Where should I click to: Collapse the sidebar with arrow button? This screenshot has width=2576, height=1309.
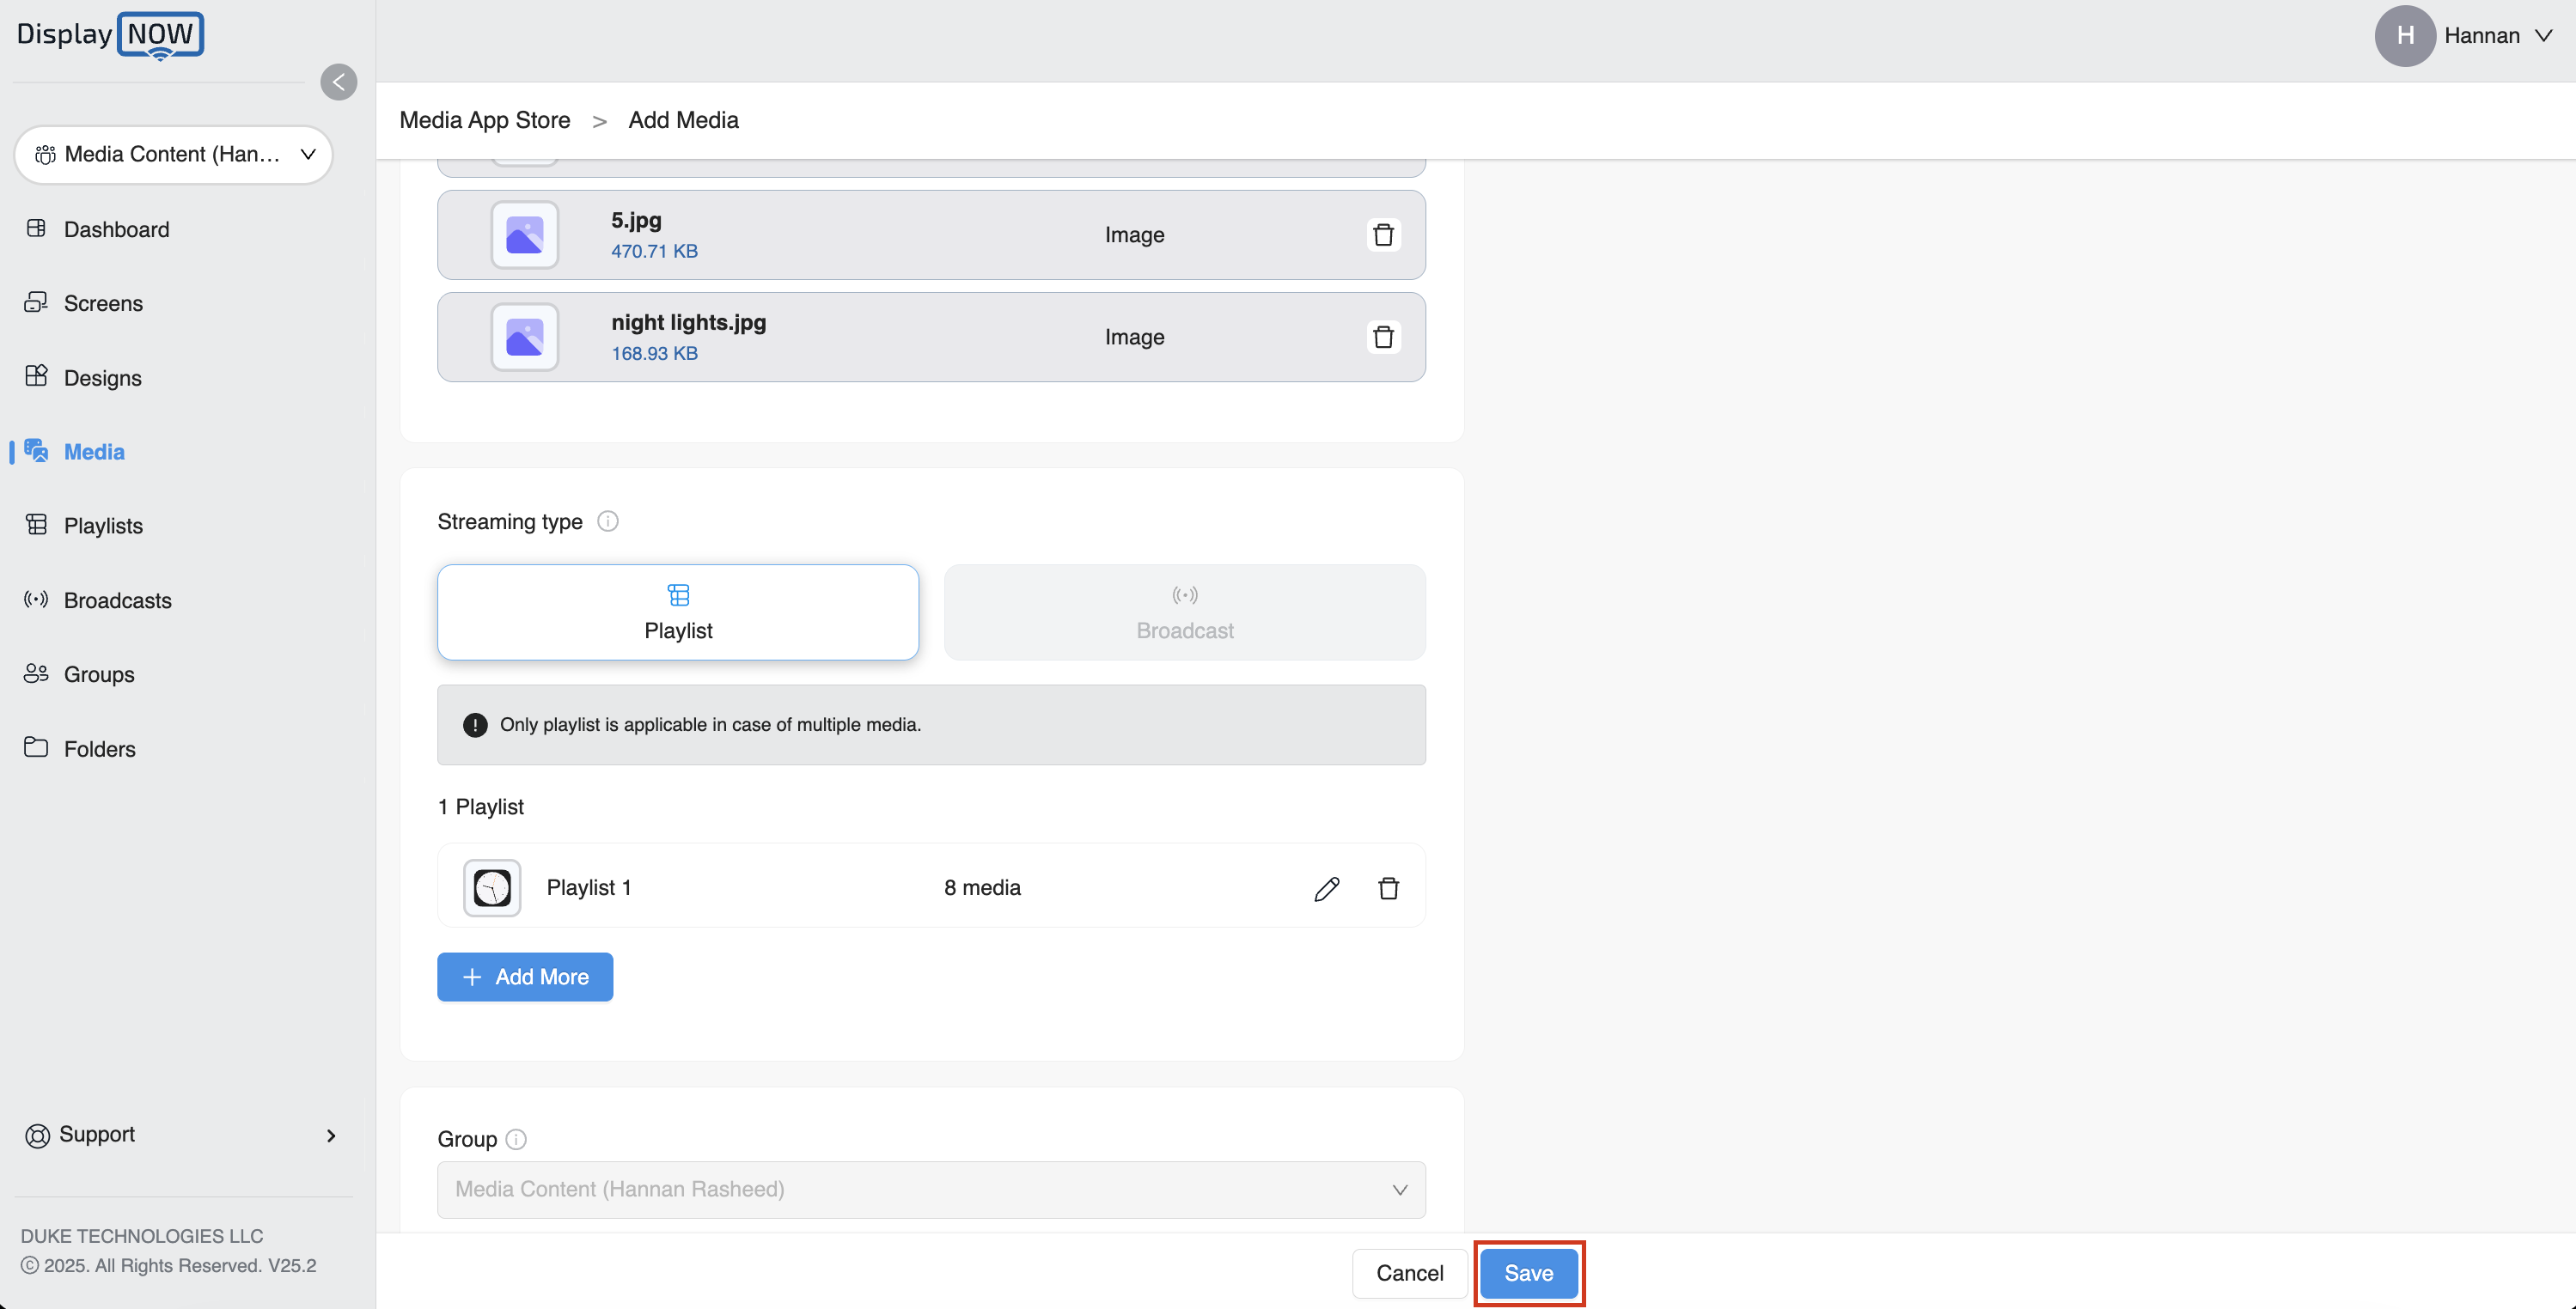(x=338, y=82)
